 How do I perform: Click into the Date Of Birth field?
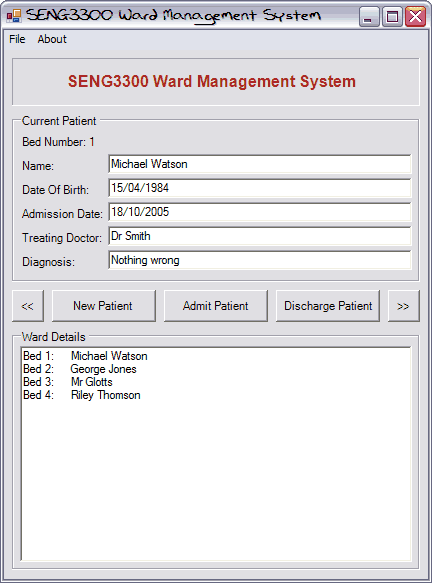(x=260, y=188)
